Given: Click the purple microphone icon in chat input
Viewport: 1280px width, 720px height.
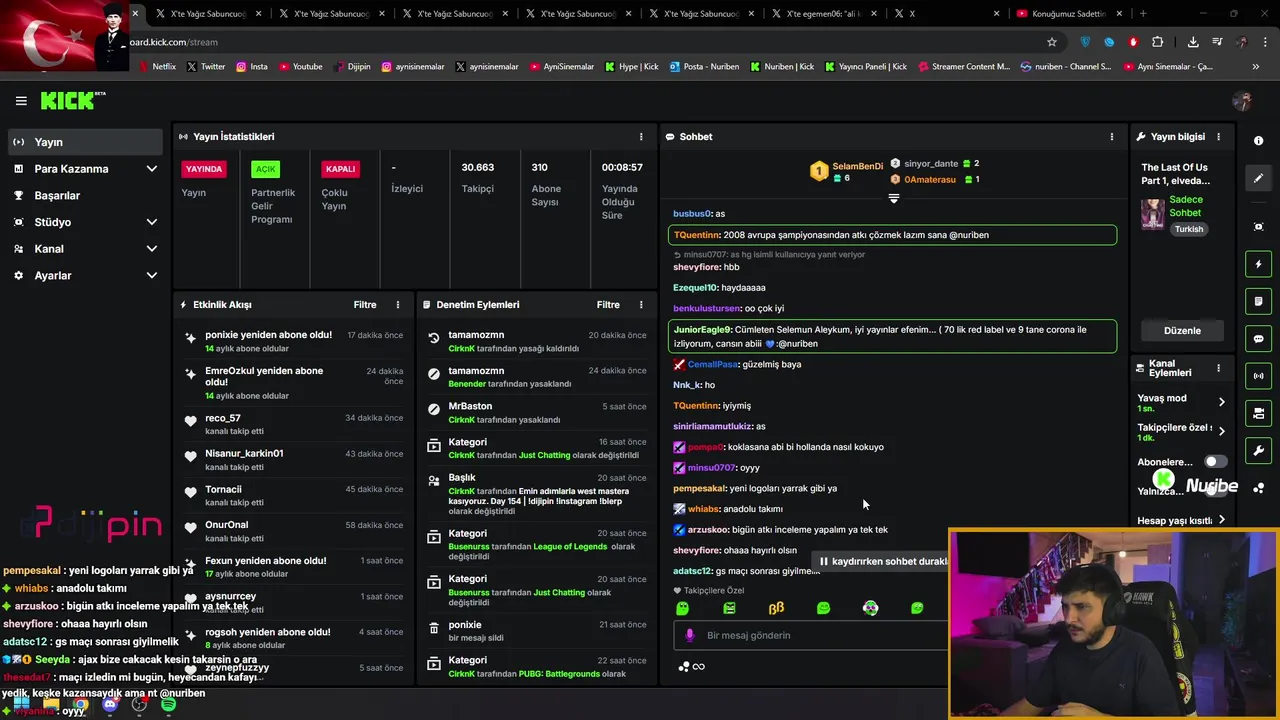Looking at the screenshot, I should click(689, 635).
